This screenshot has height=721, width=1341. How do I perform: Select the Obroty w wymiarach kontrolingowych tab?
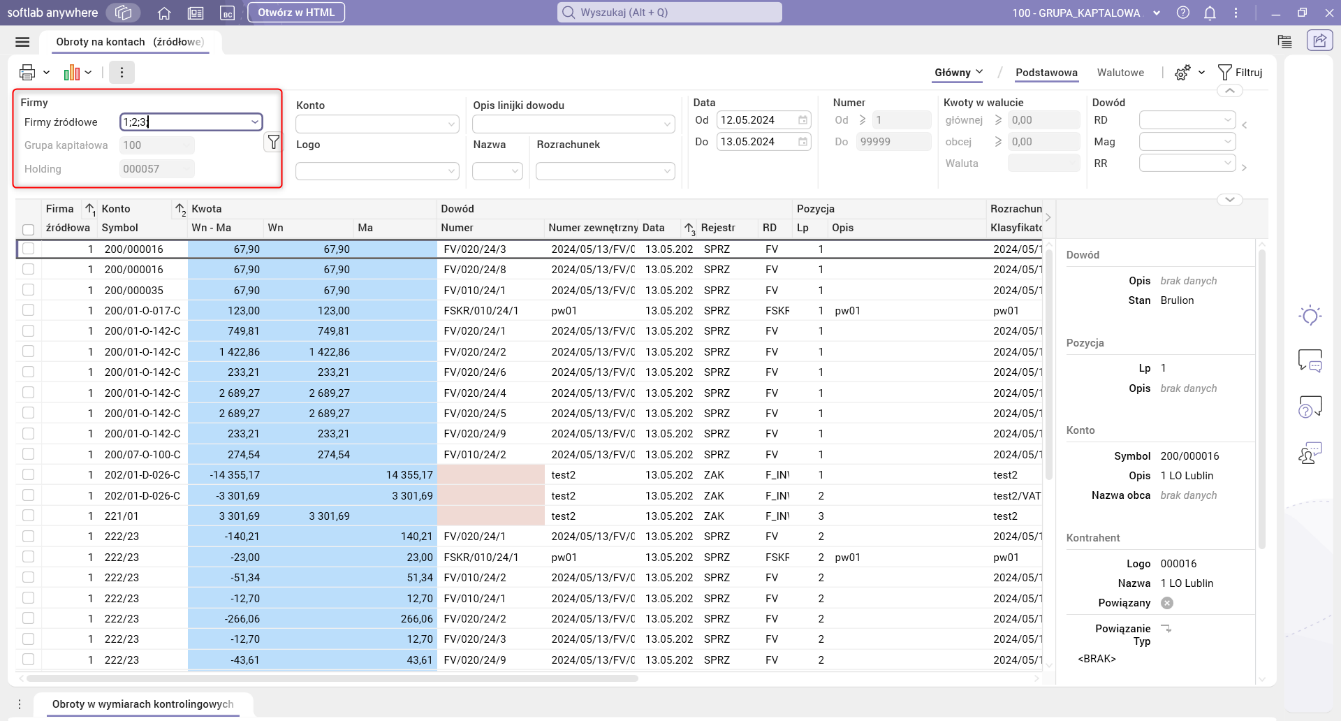pyautogui.click(x=142, y=704)
